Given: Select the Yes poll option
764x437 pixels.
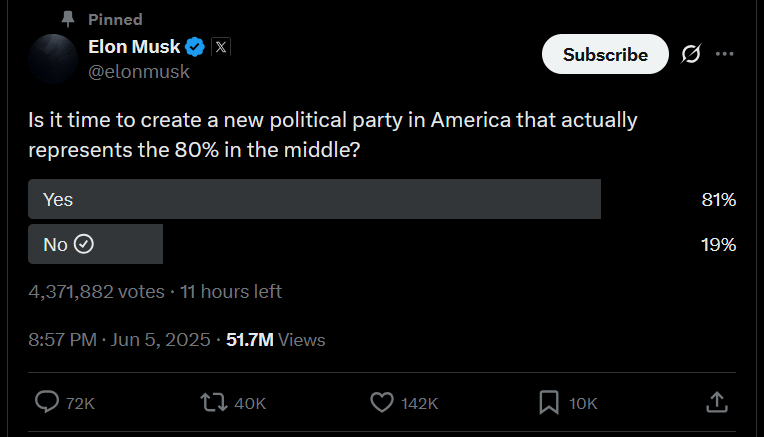Looking at the screenshot, I should [x=314, y=199].
